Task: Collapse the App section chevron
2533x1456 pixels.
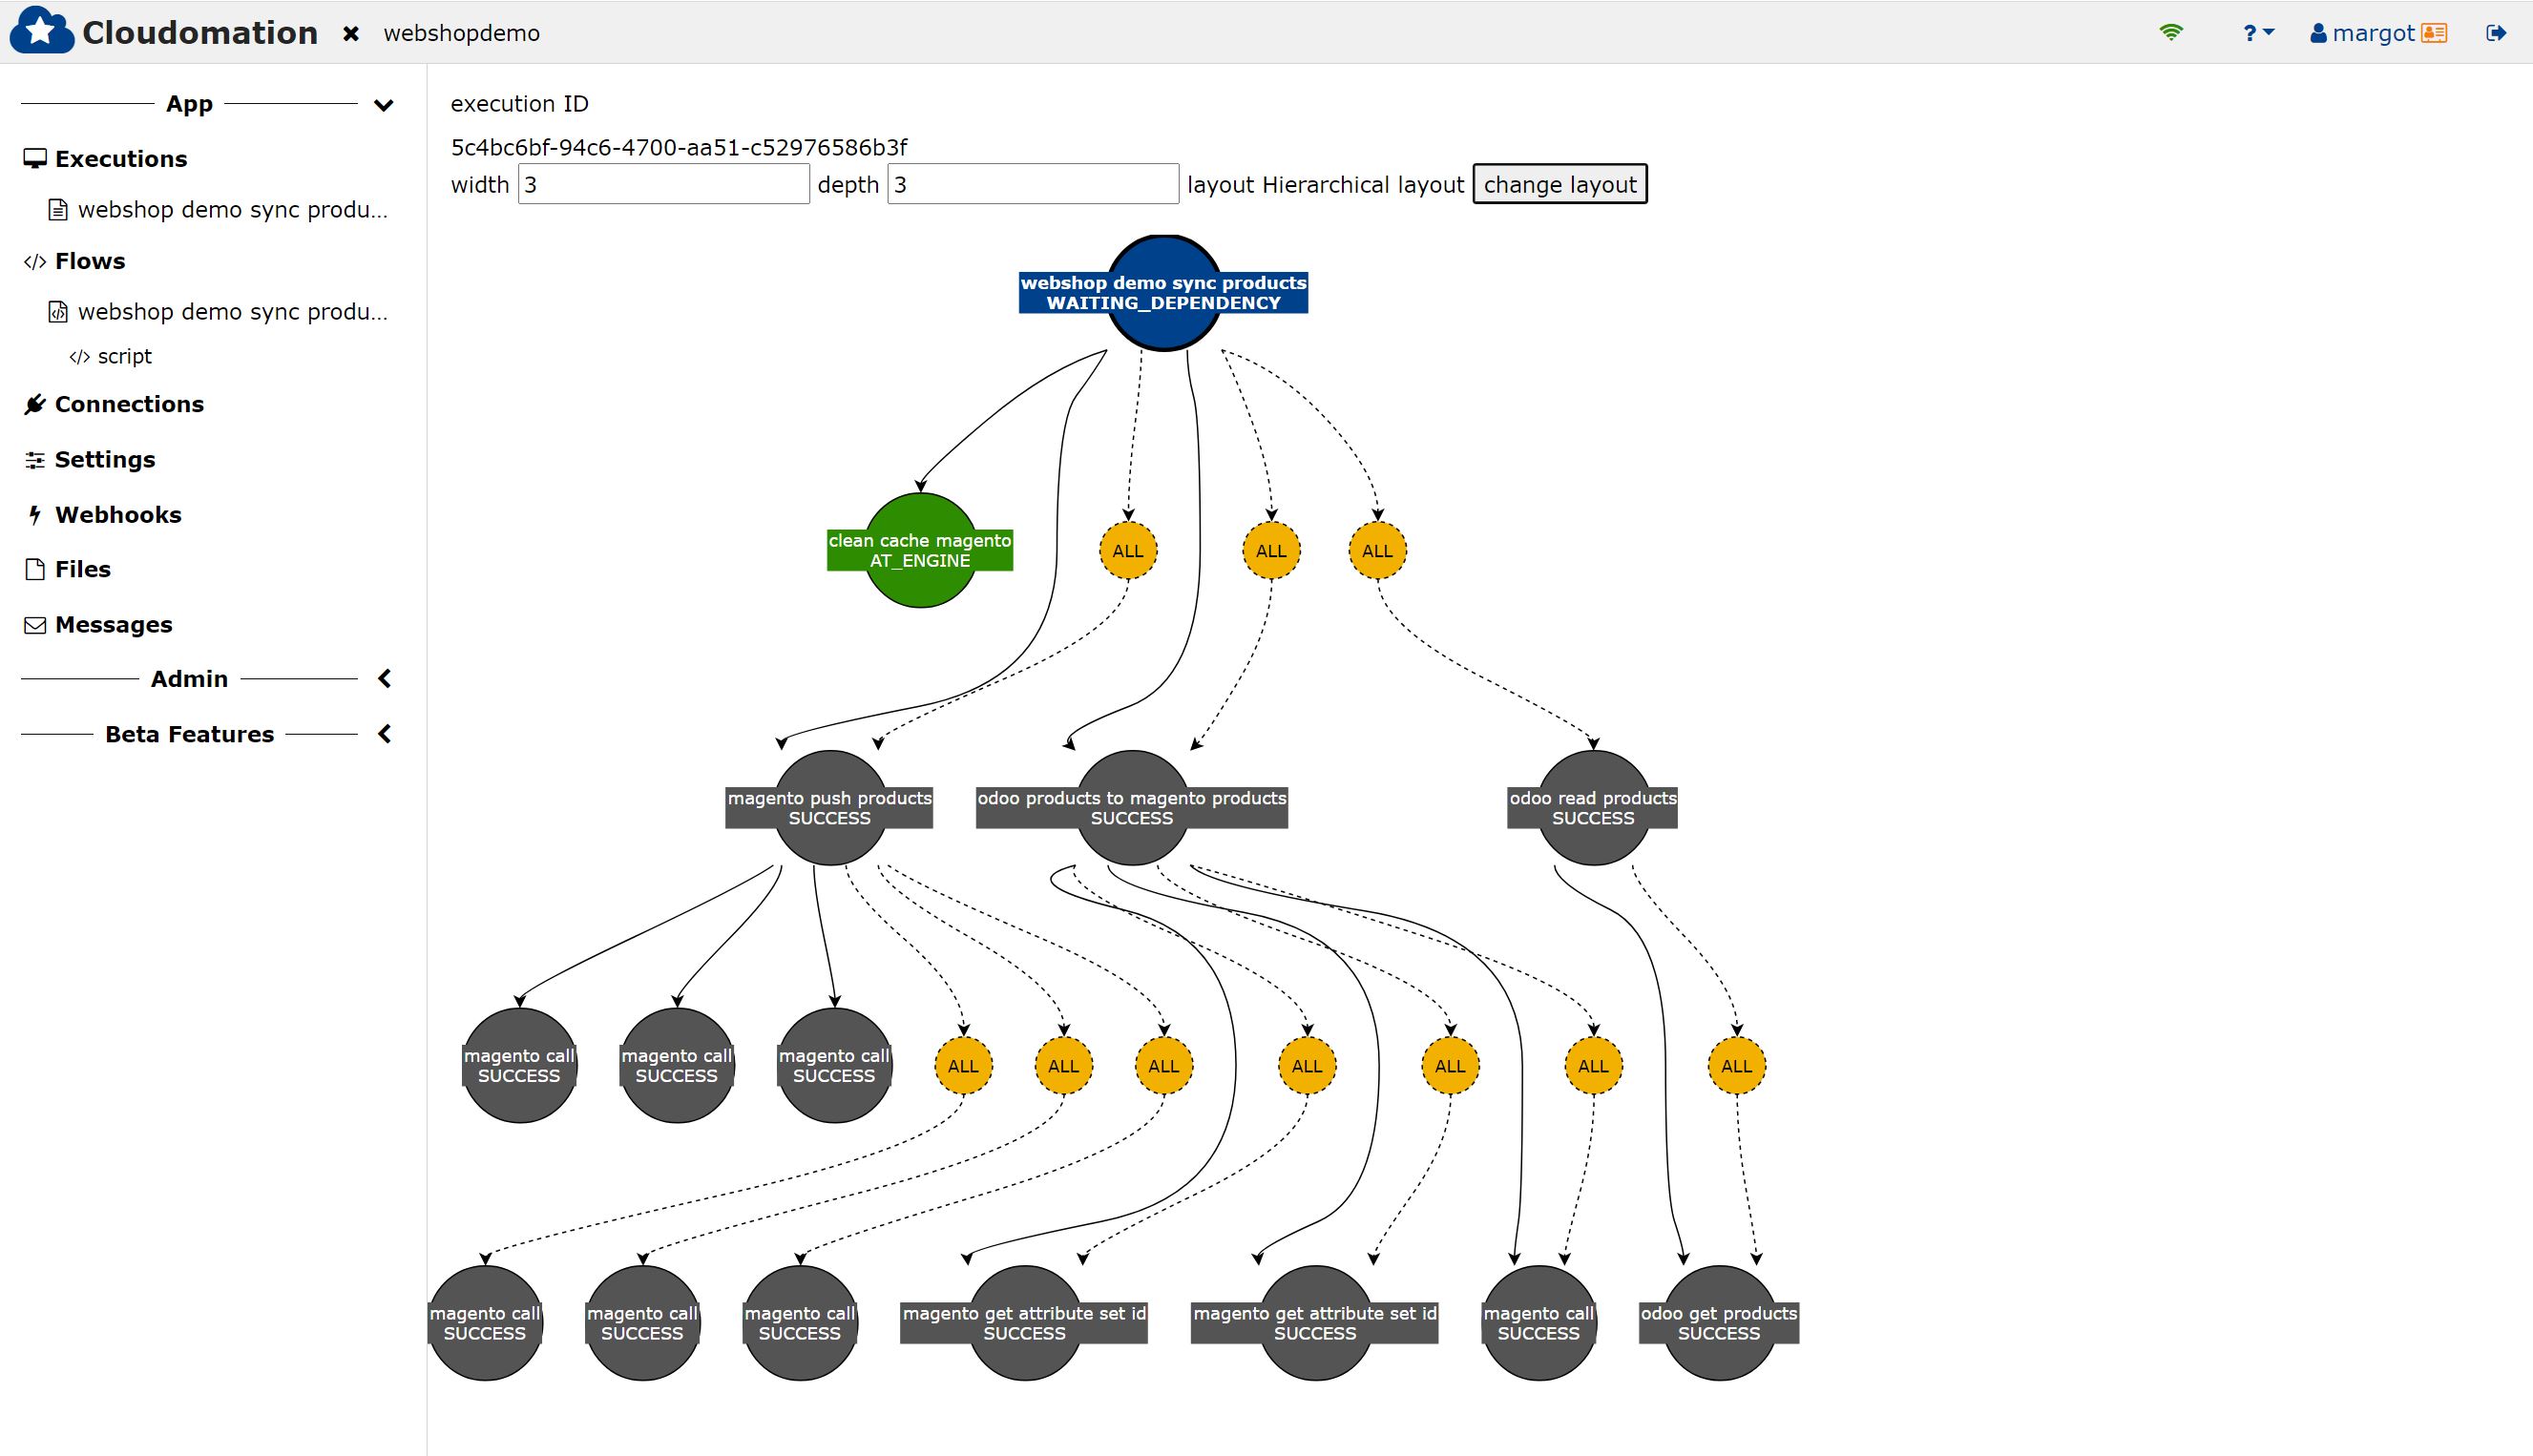Action: click(383, 105)
